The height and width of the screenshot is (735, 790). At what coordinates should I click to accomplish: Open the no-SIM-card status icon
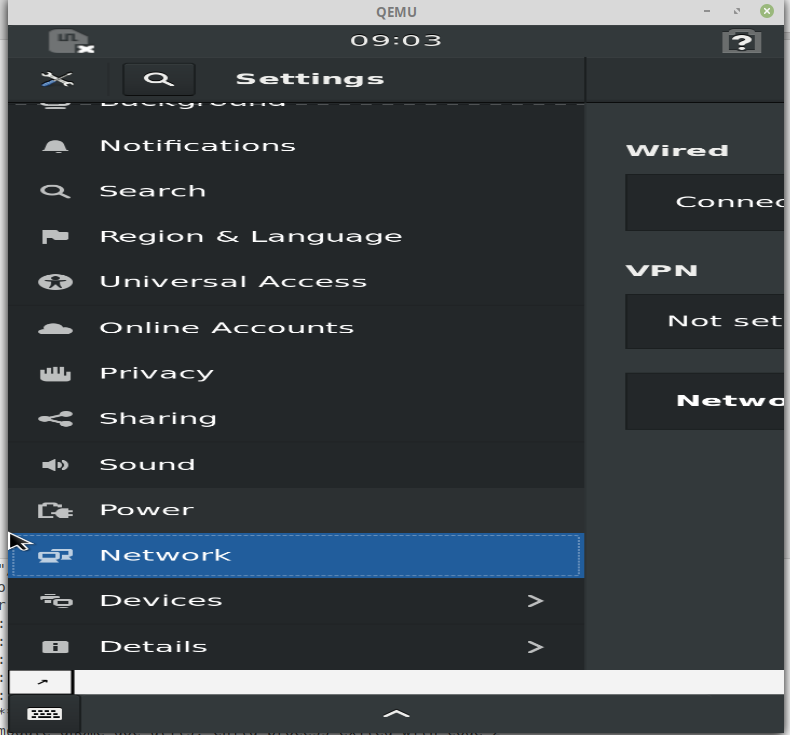(71, 41)
